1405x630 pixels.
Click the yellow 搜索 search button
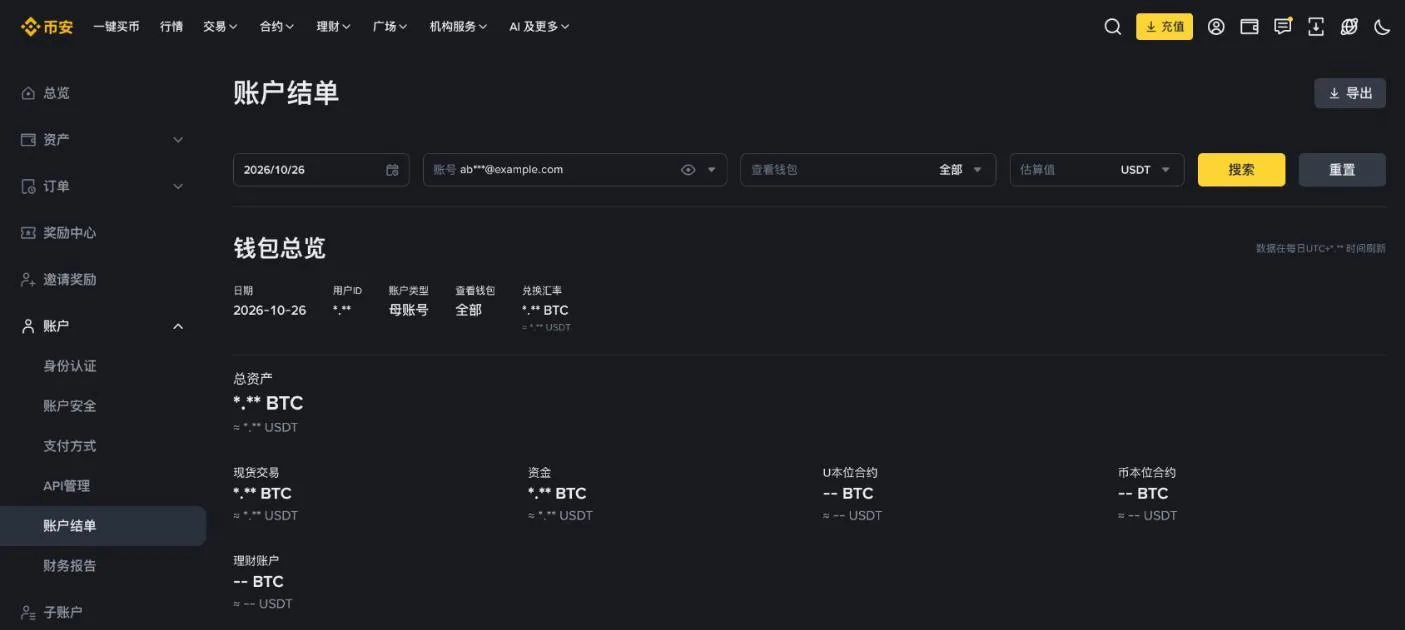tap(1241, 170)
